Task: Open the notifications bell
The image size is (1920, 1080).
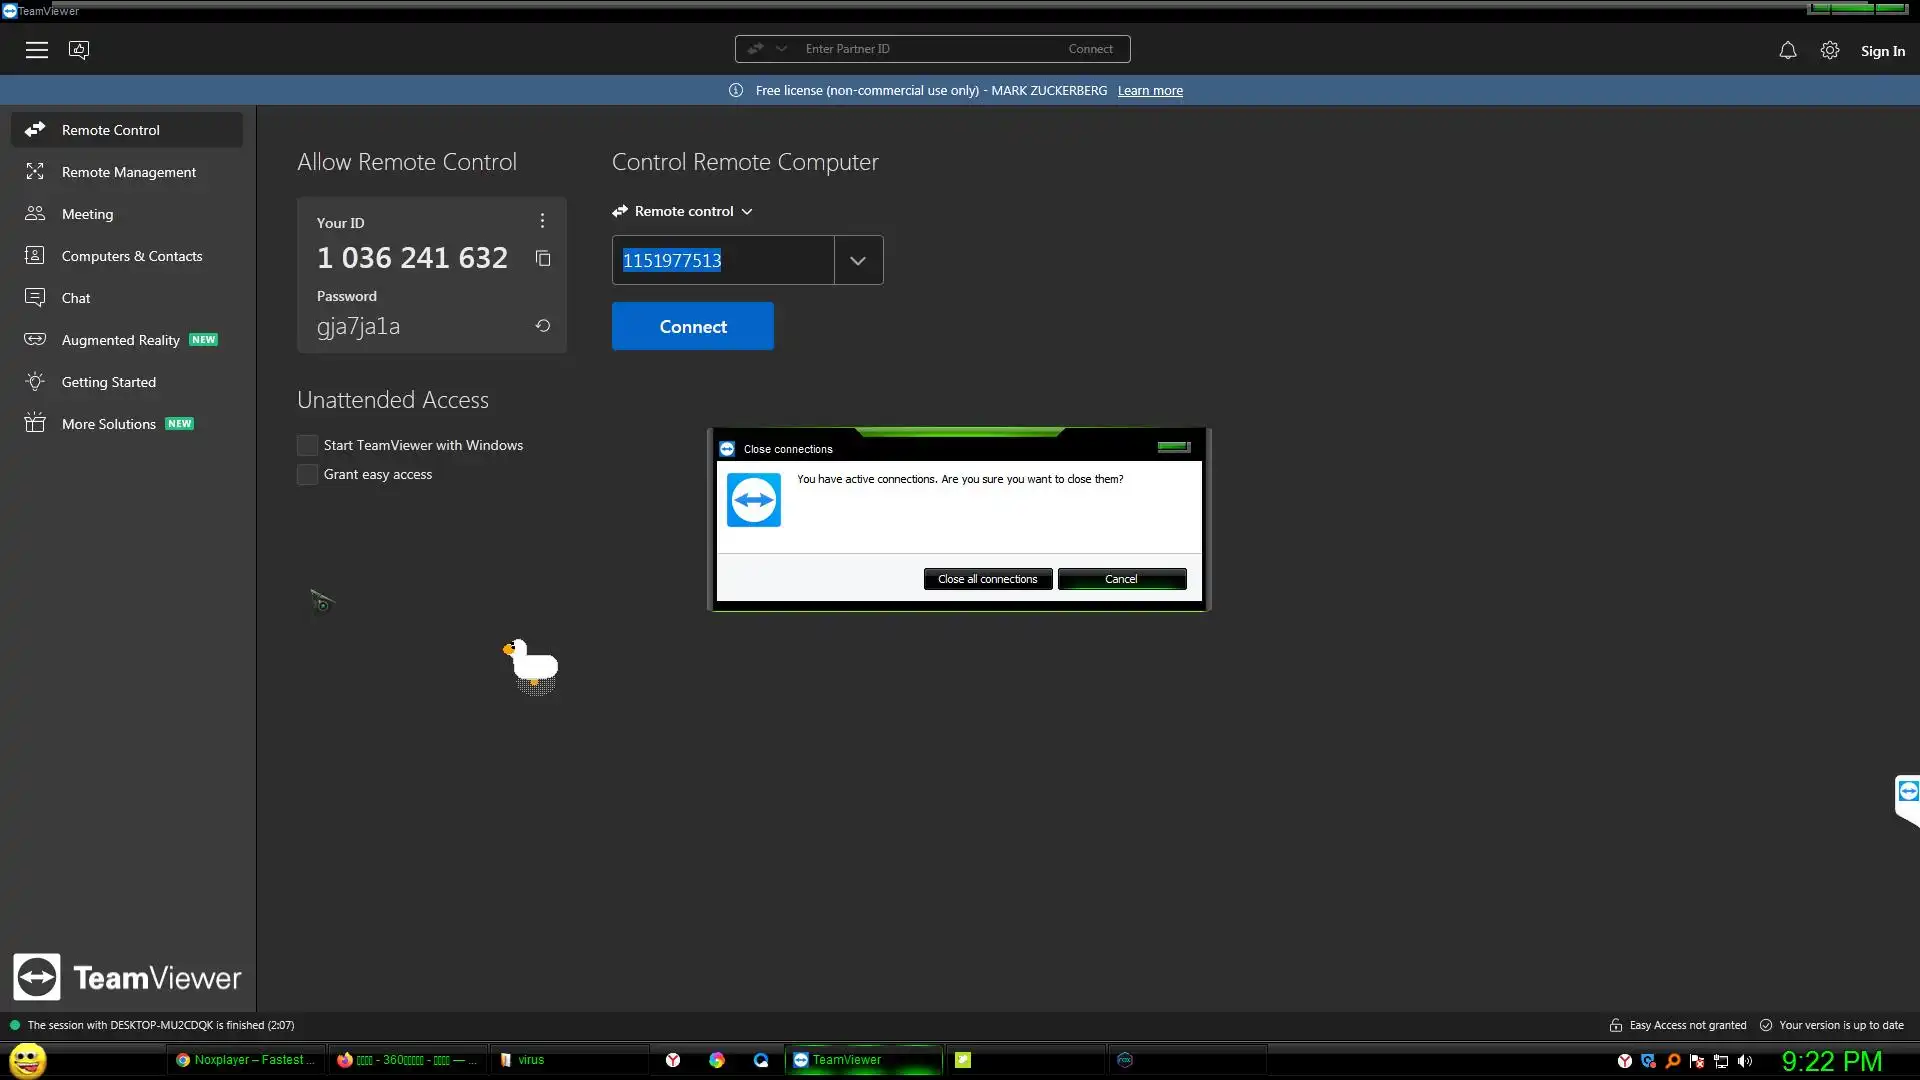Action: (1787, 50)
